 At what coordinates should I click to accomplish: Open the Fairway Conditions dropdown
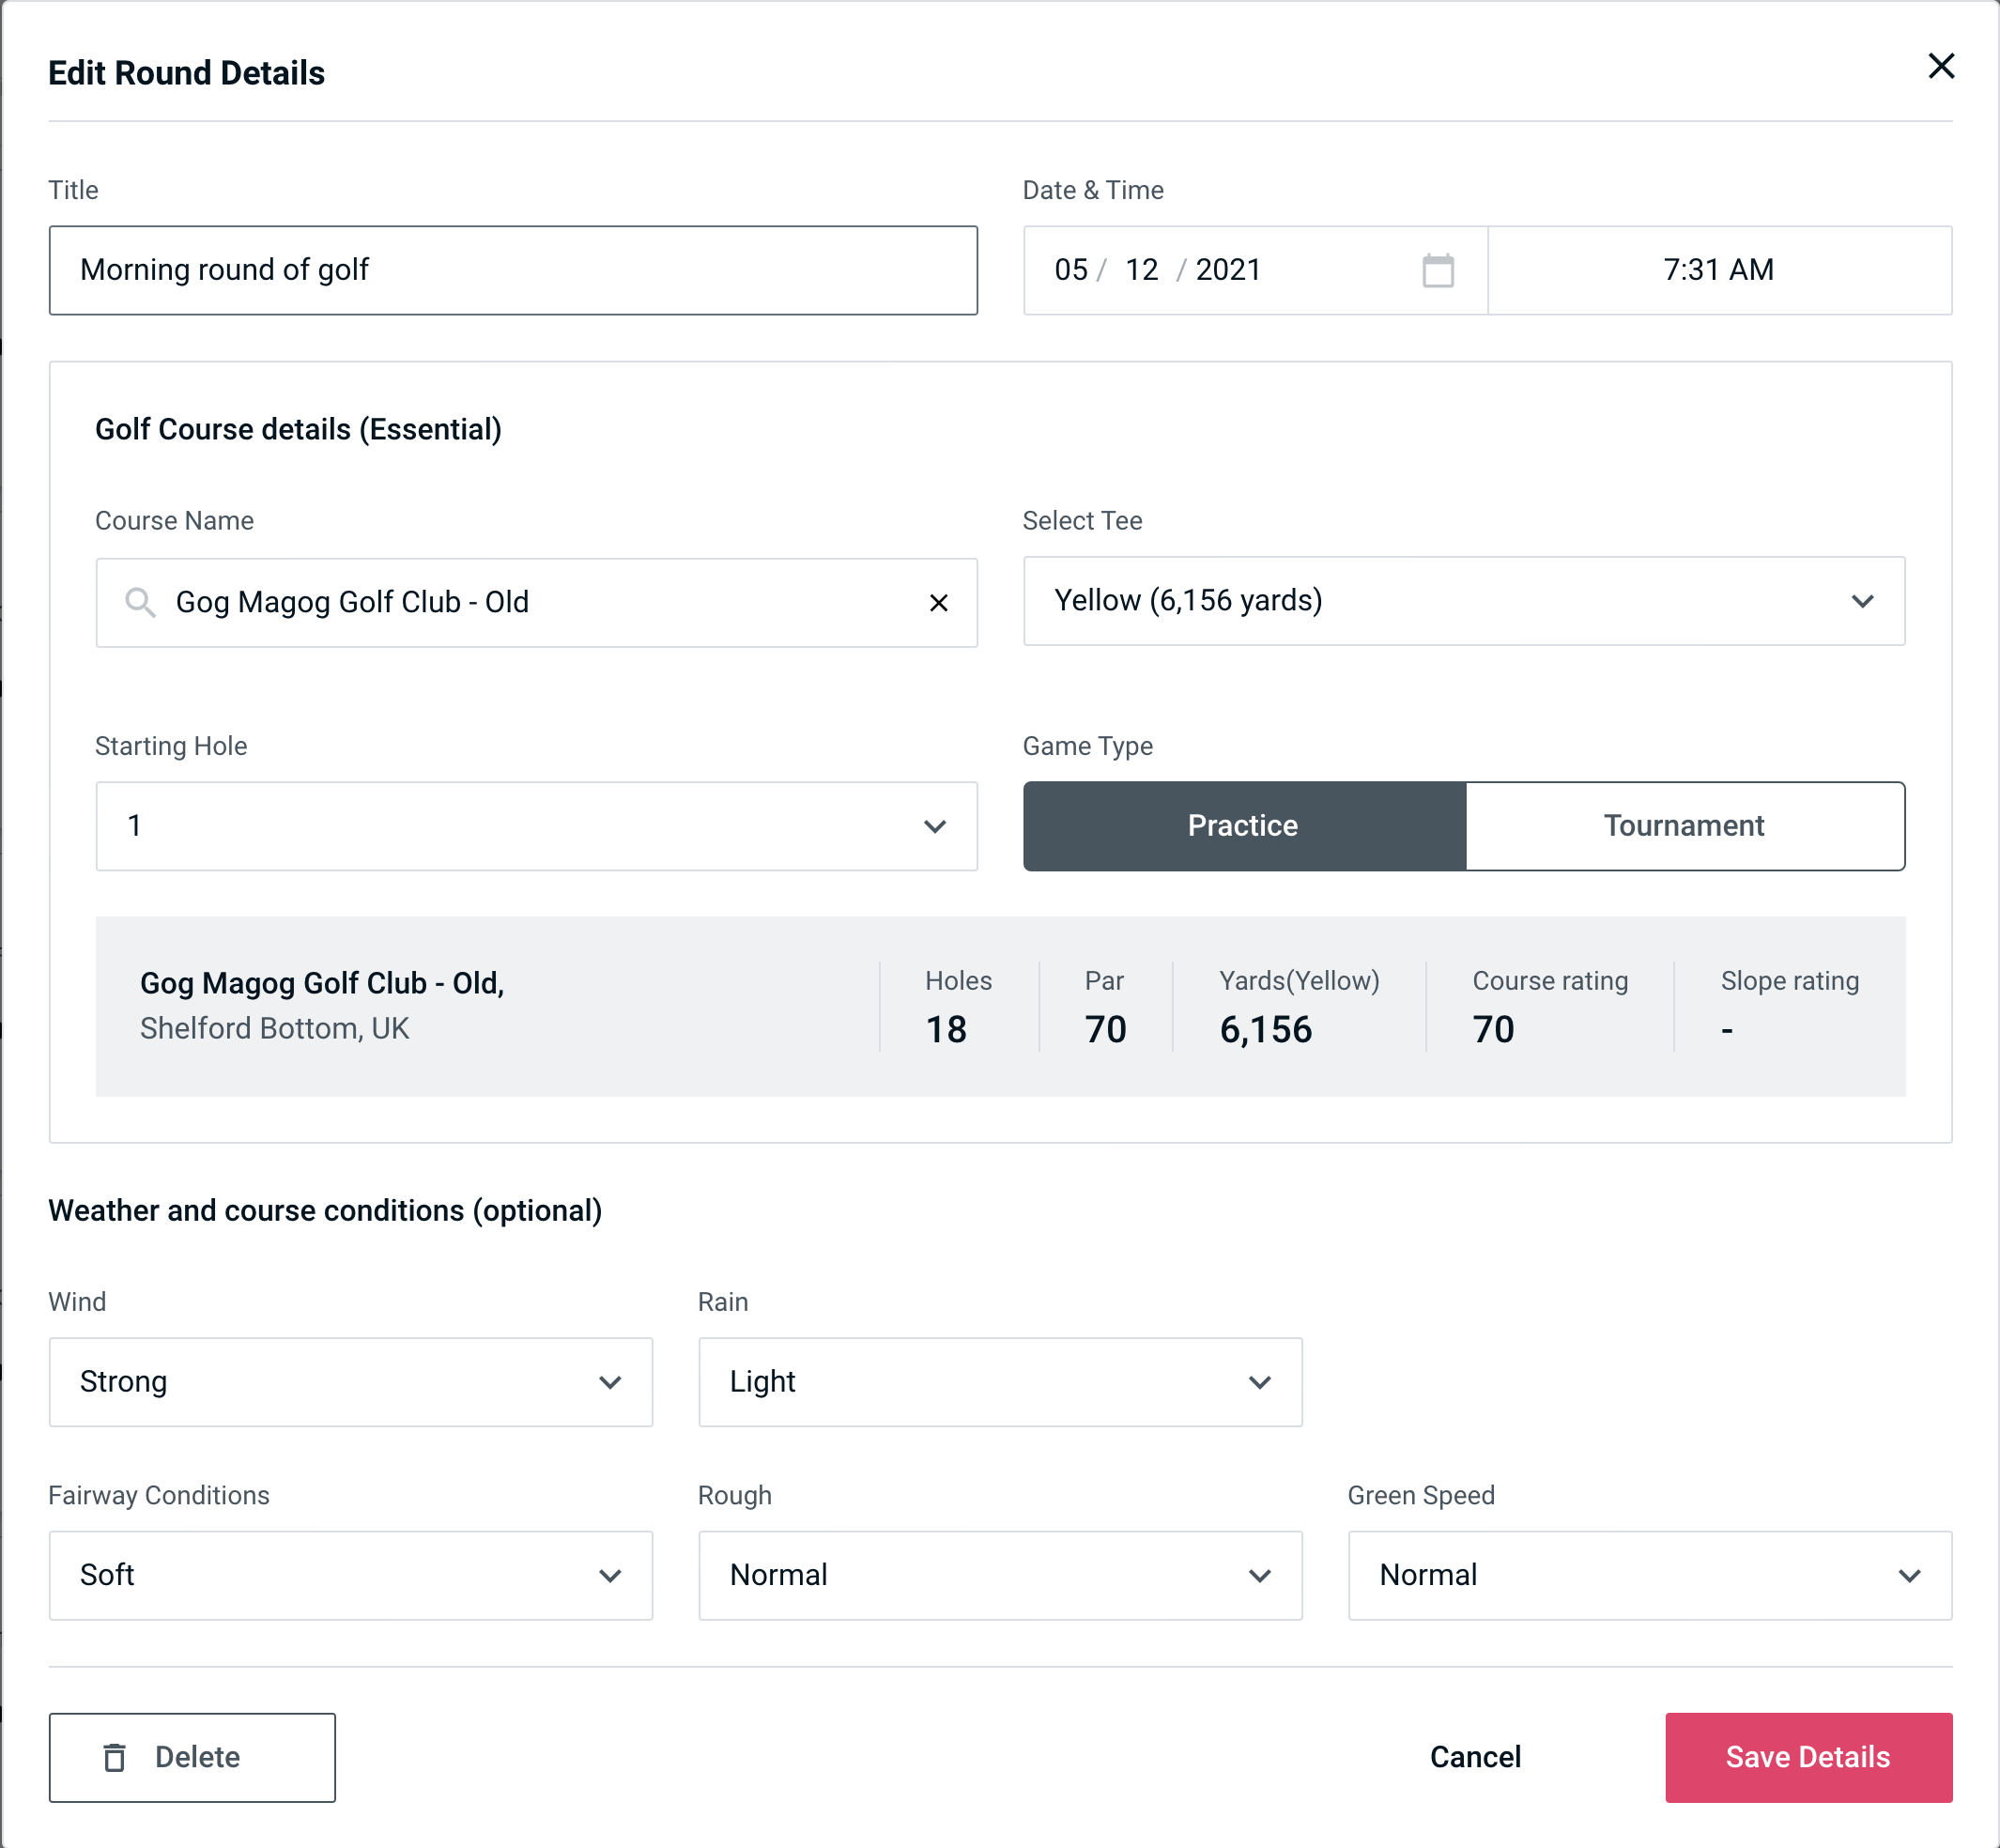pyautogui.click(x=350, y=1573)
